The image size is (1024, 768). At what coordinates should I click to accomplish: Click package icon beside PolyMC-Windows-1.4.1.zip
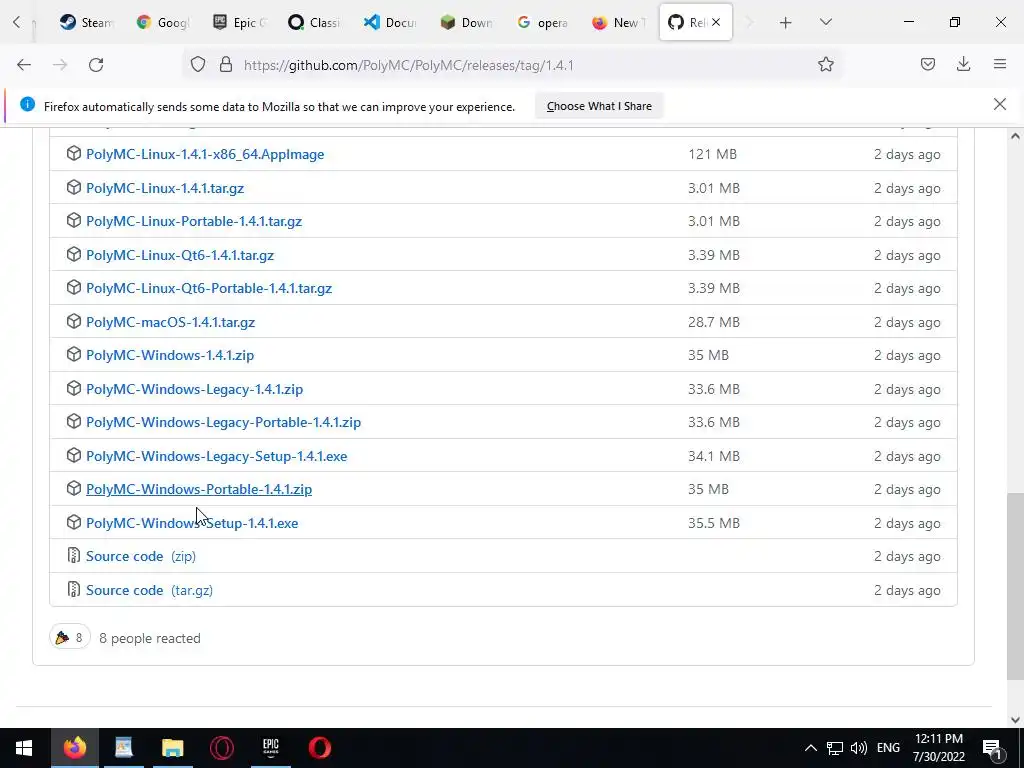point(74,355)
